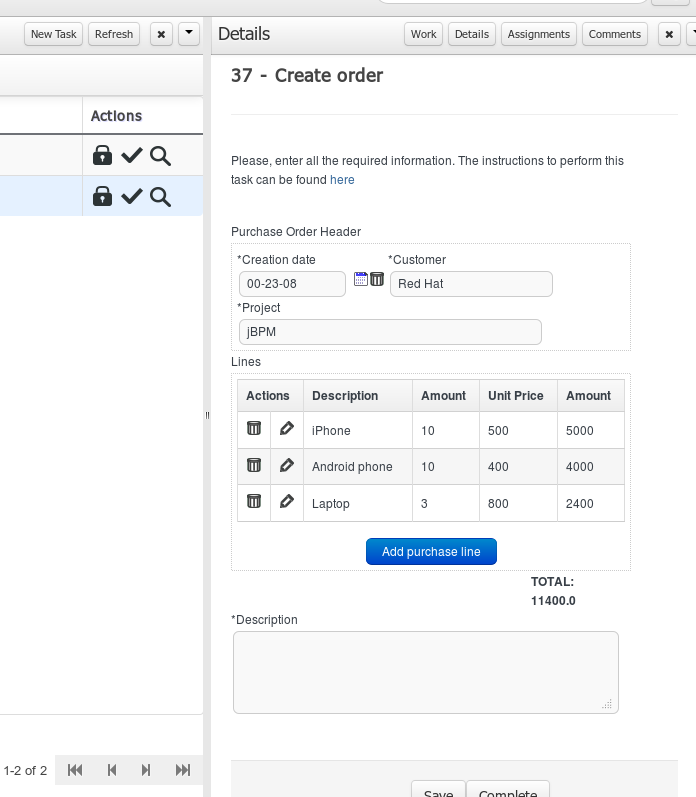Go to the first page of tasks

tap(75, 770)
